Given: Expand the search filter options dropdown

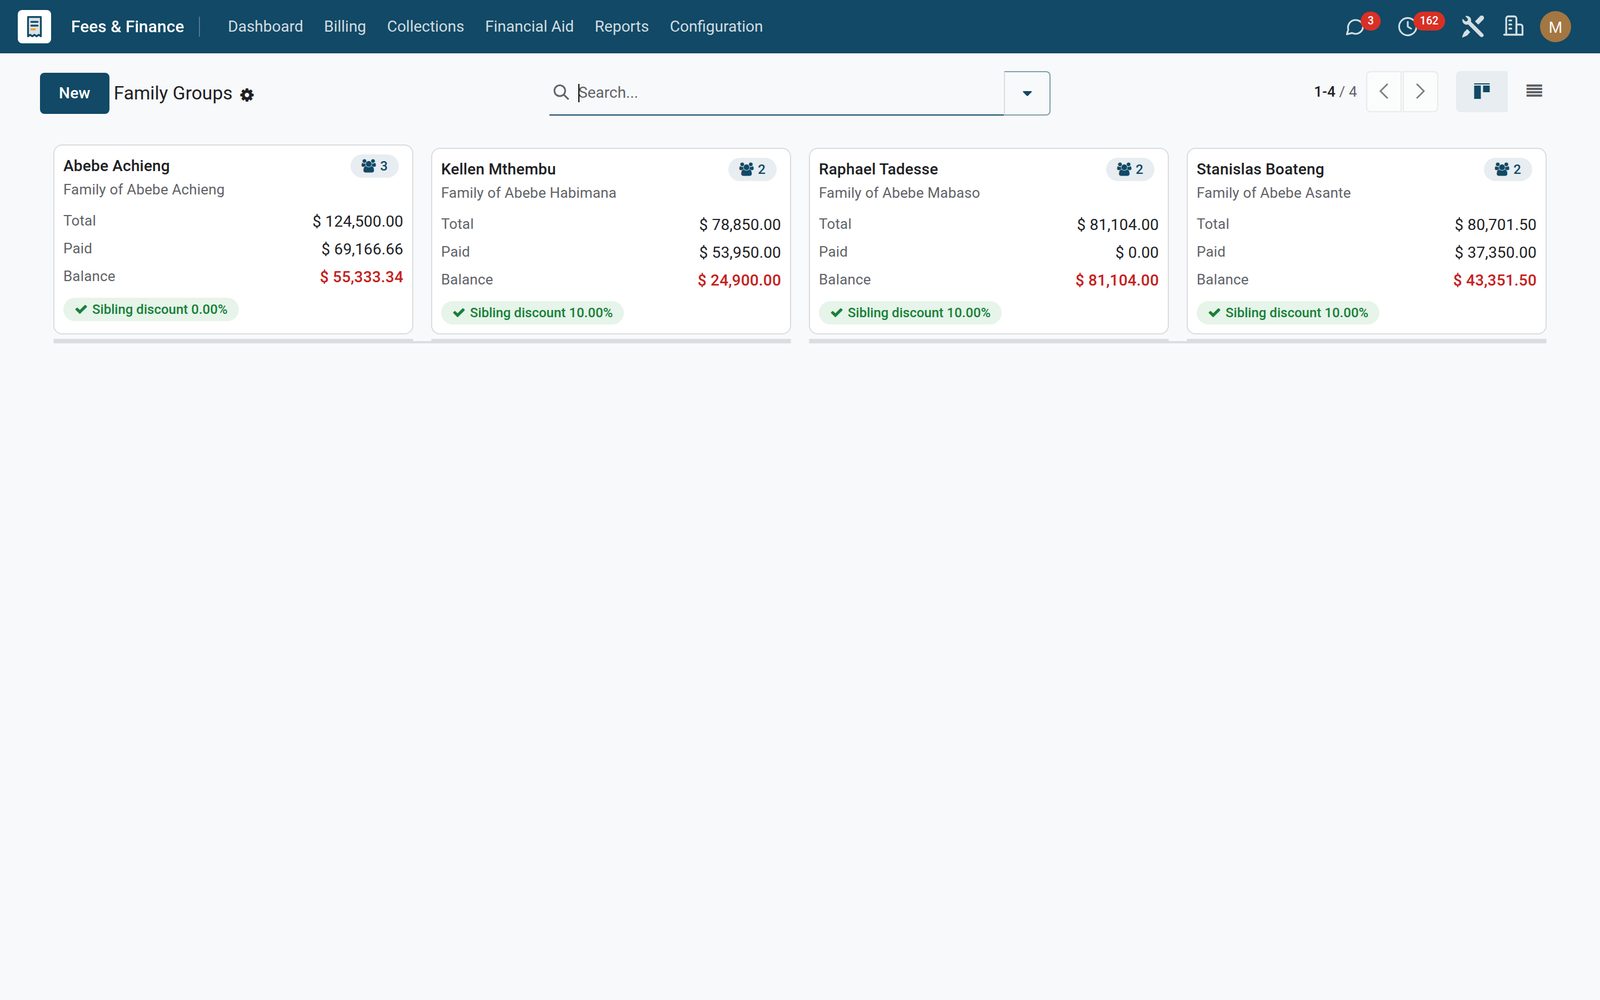Looking at the screenshot, I should [1027, 93].
